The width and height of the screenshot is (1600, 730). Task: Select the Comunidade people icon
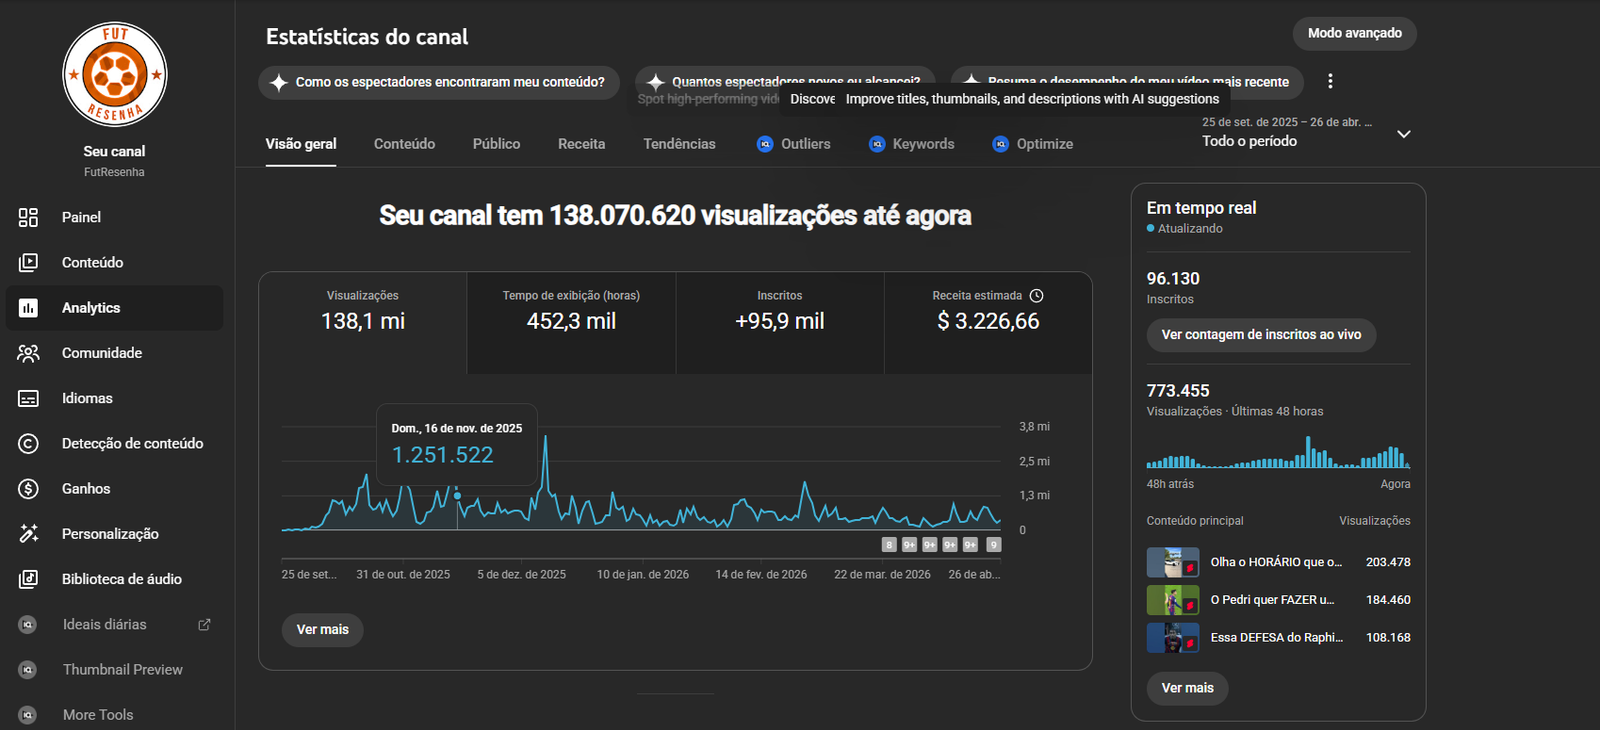pyautogui.click(x=28, y=353)
